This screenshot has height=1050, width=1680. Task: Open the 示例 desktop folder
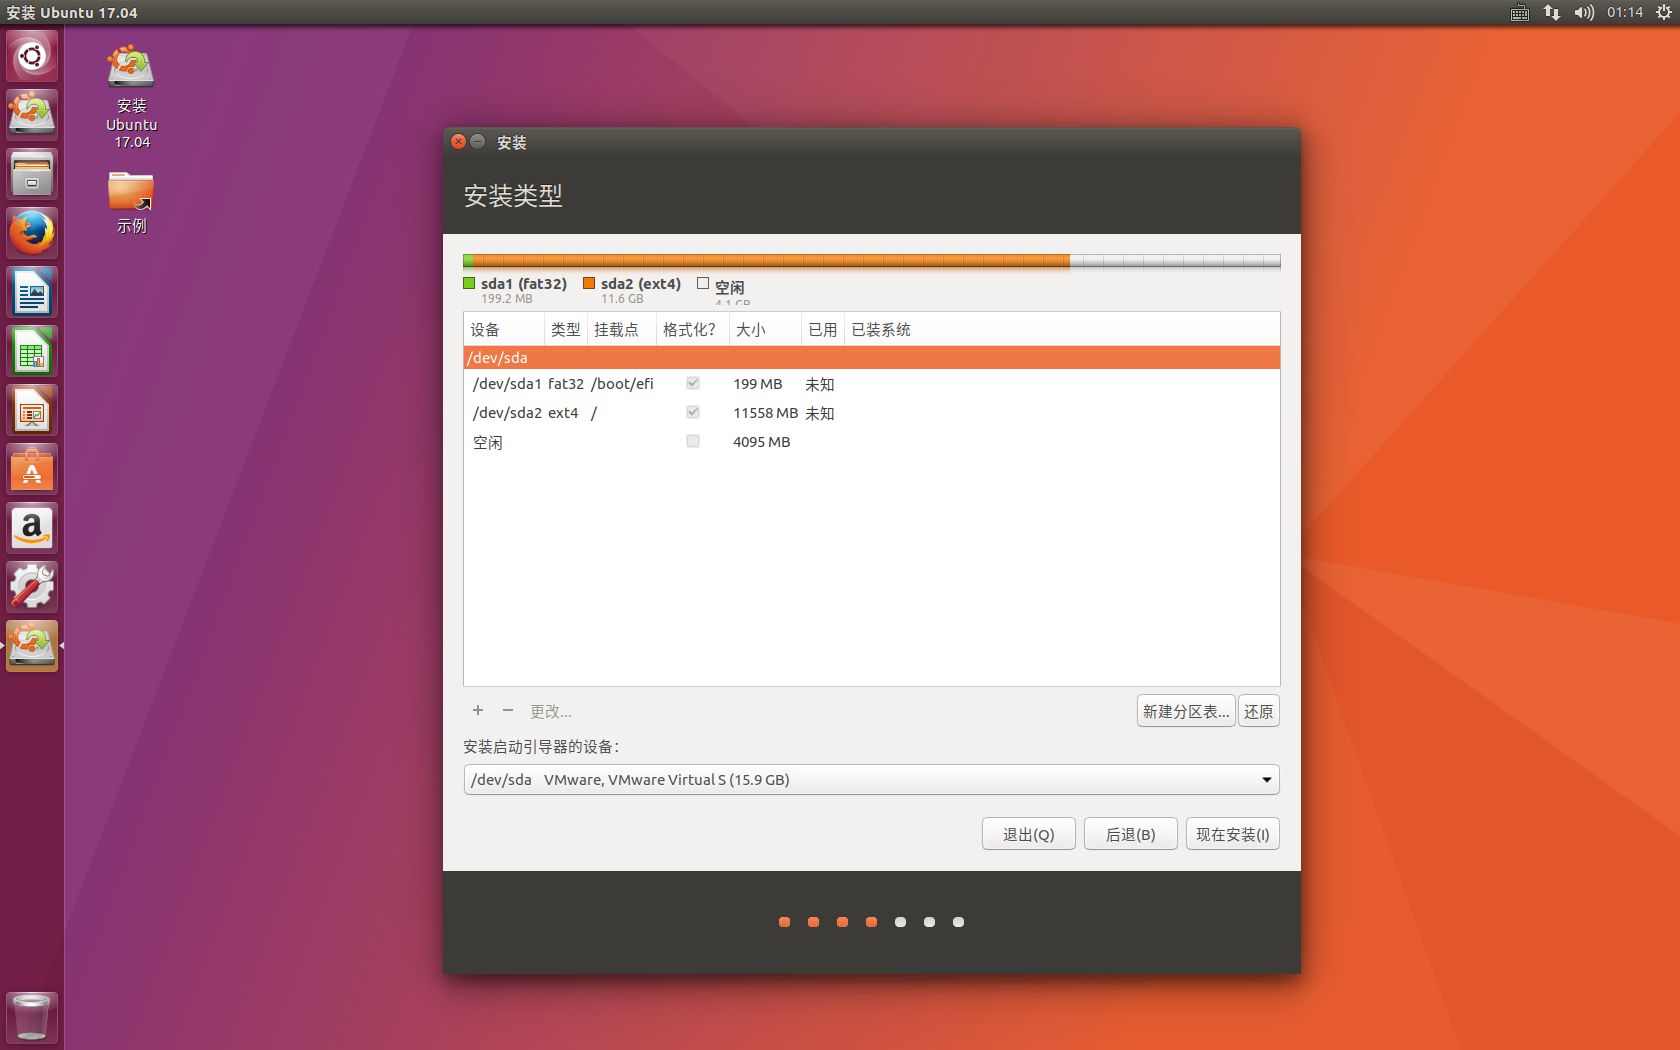(131, 202)
